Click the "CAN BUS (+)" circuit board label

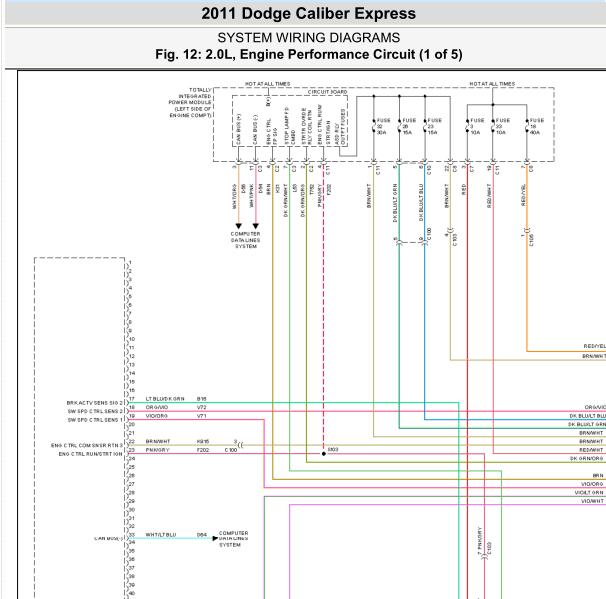point(238,129)
